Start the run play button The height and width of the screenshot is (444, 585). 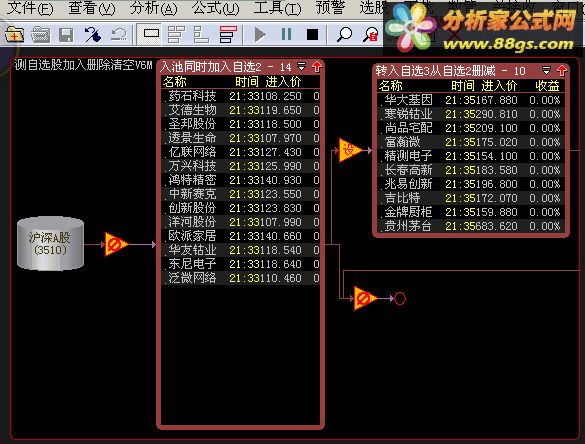click(260, 35)
